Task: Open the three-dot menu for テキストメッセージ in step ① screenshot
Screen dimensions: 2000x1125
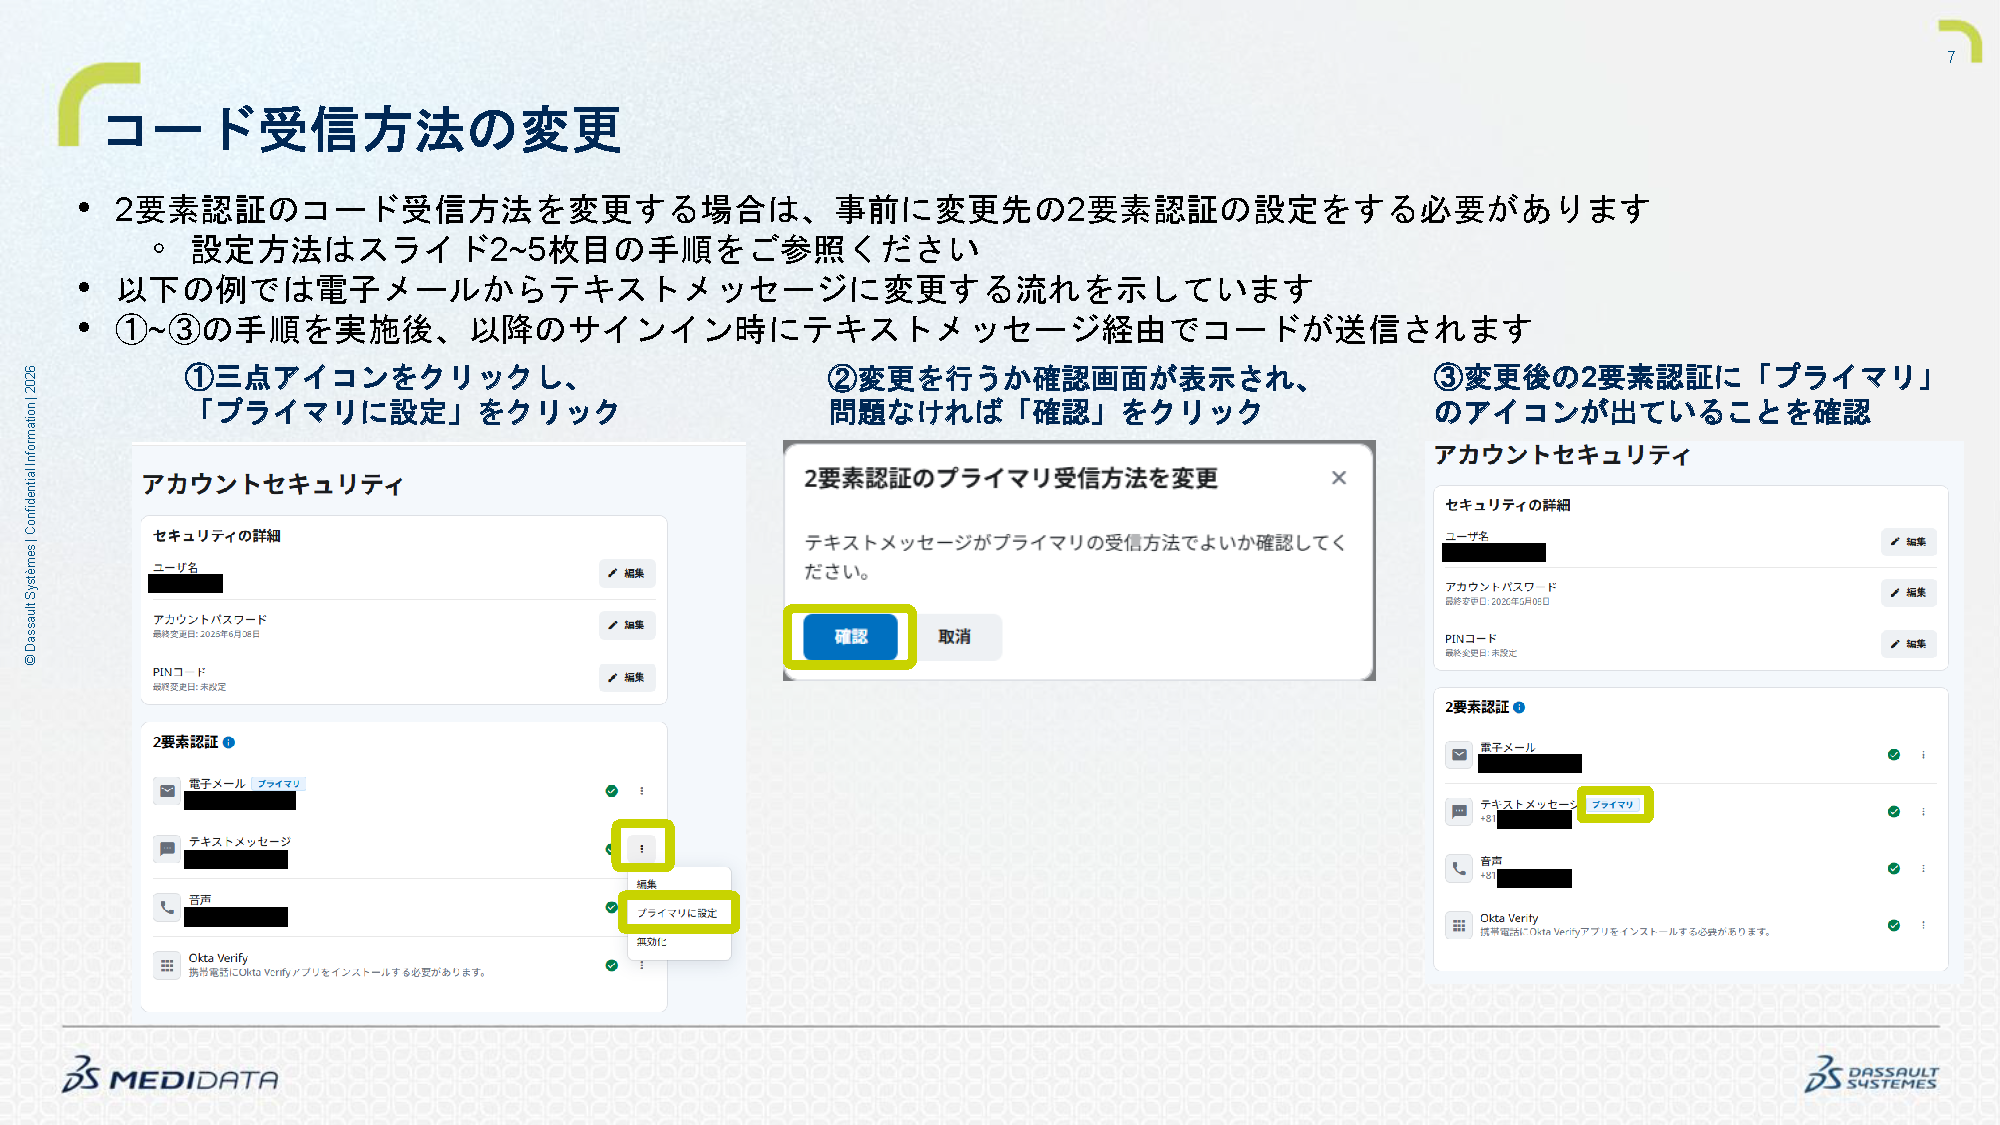Action: [642, 848]
